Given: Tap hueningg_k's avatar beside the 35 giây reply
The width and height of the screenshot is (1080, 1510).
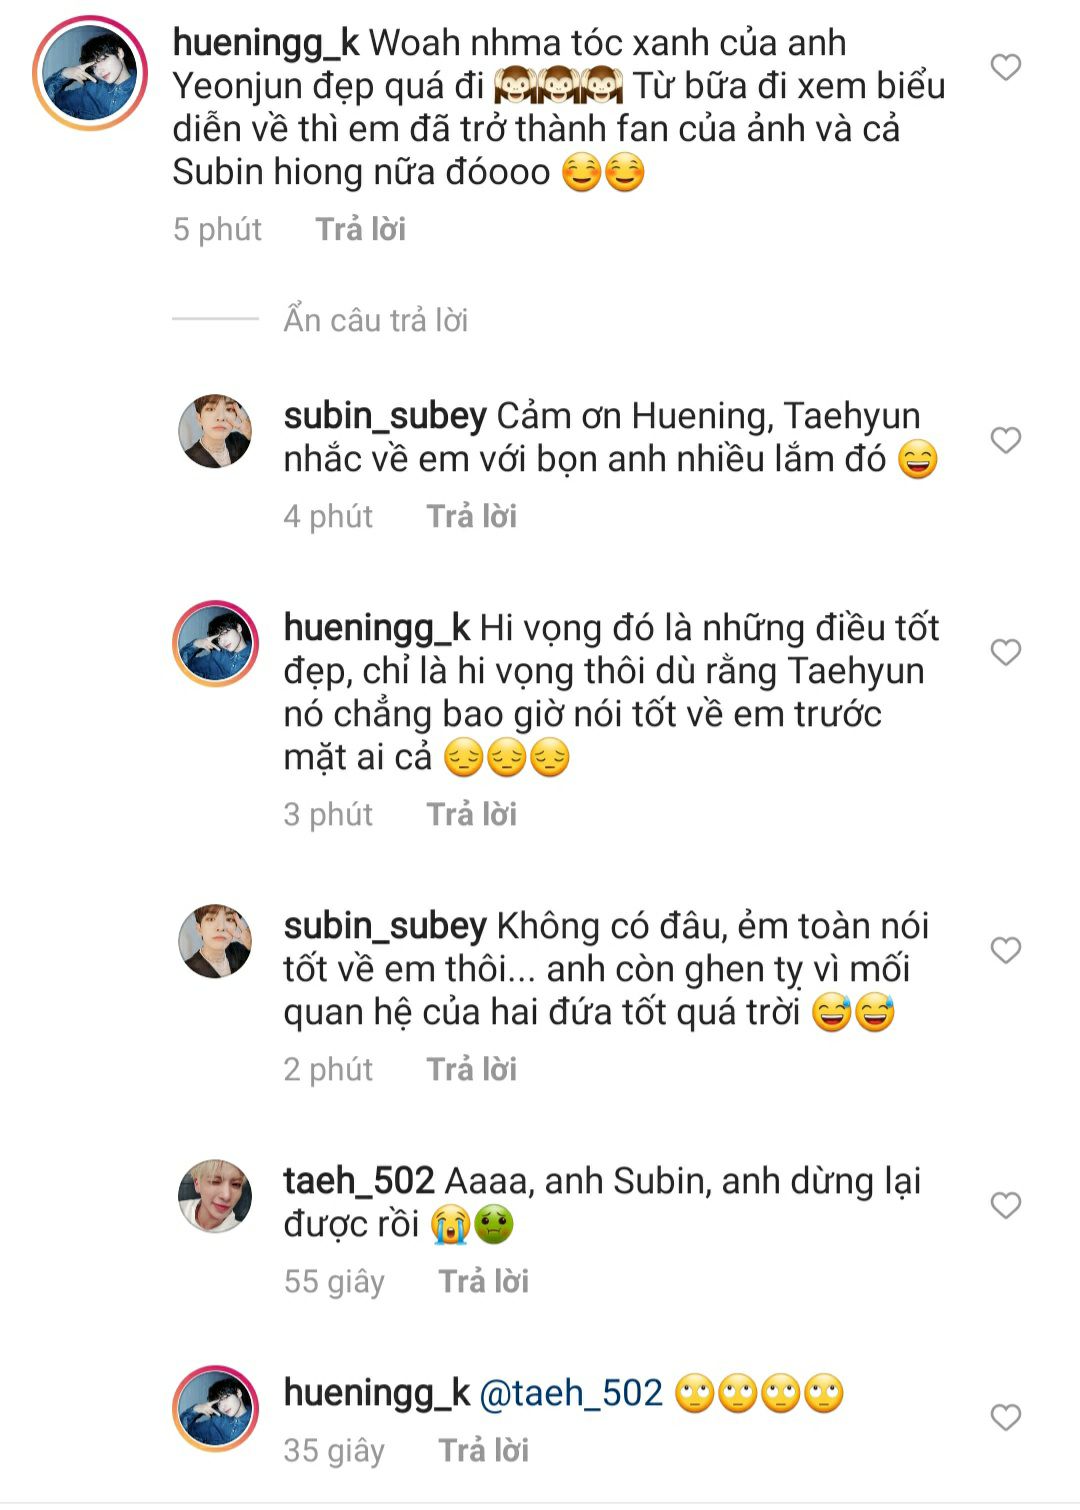Looking at the screenshot, I should click(215, 1408).
